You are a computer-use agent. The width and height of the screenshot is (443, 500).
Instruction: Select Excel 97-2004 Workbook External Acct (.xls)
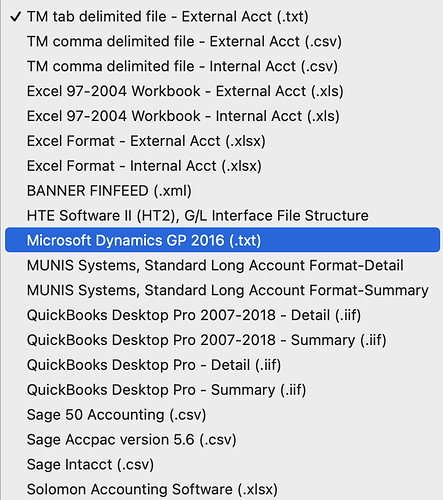click(x=222, y=91)
